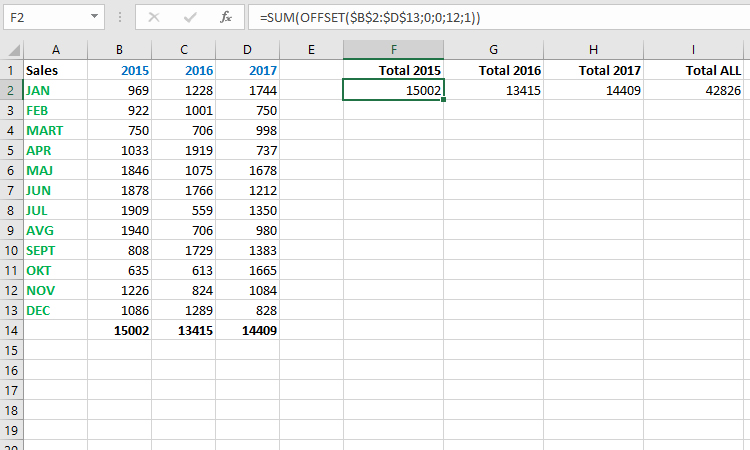Open the Insert Function fx dialog
Screen dimensions: 750x450
(x=226, y=17)
